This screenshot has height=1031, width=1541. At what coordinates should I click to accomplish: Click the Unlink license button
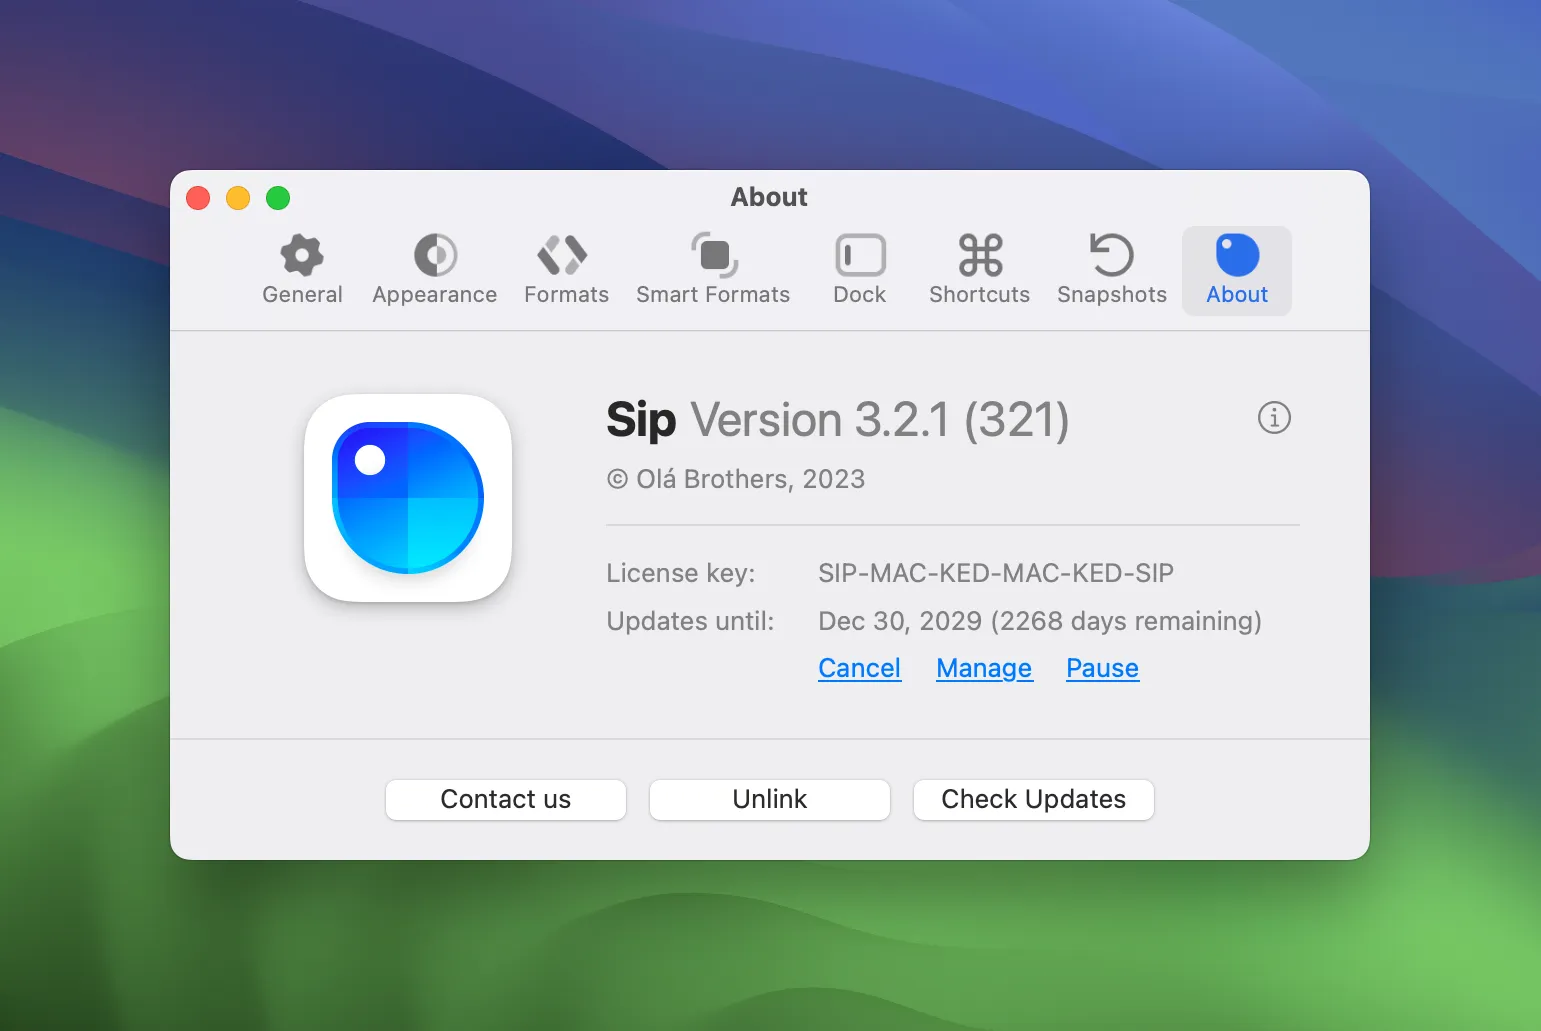pos(770,799)
